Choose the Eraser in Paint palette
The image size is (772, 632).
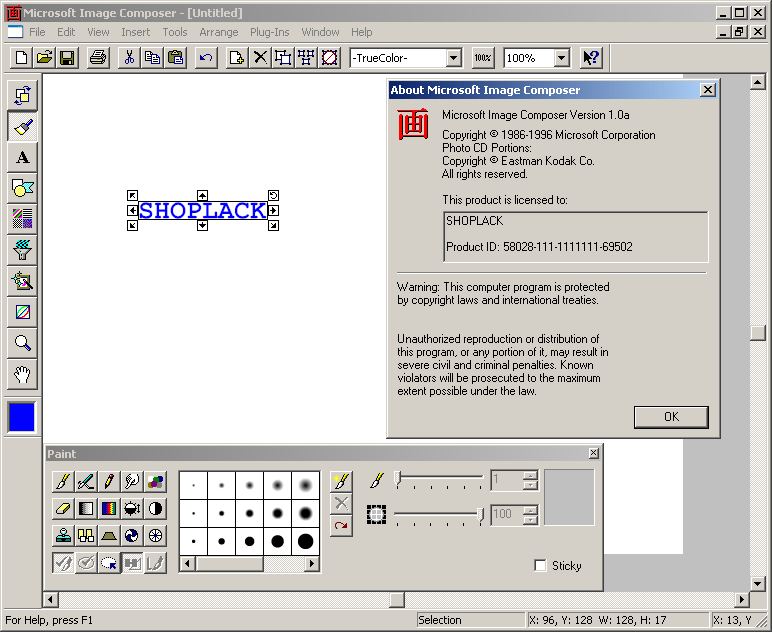63,508
